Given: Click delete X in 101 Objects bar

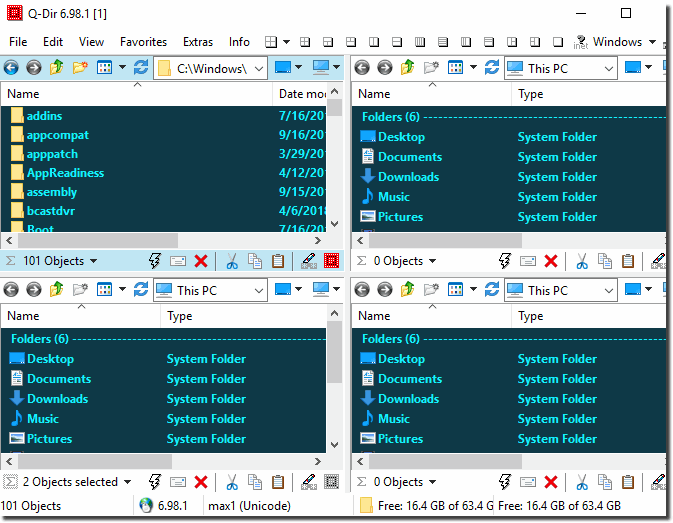Looking at the screenshot, I should 201,261.
